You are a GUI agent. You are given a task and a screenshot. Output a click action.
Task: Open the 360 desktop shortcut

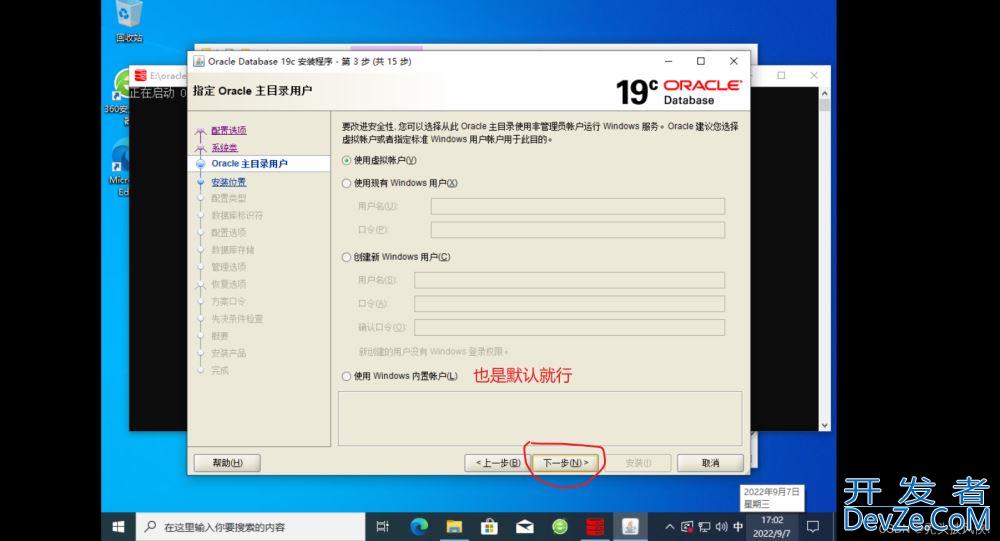(x=117, y=96)
